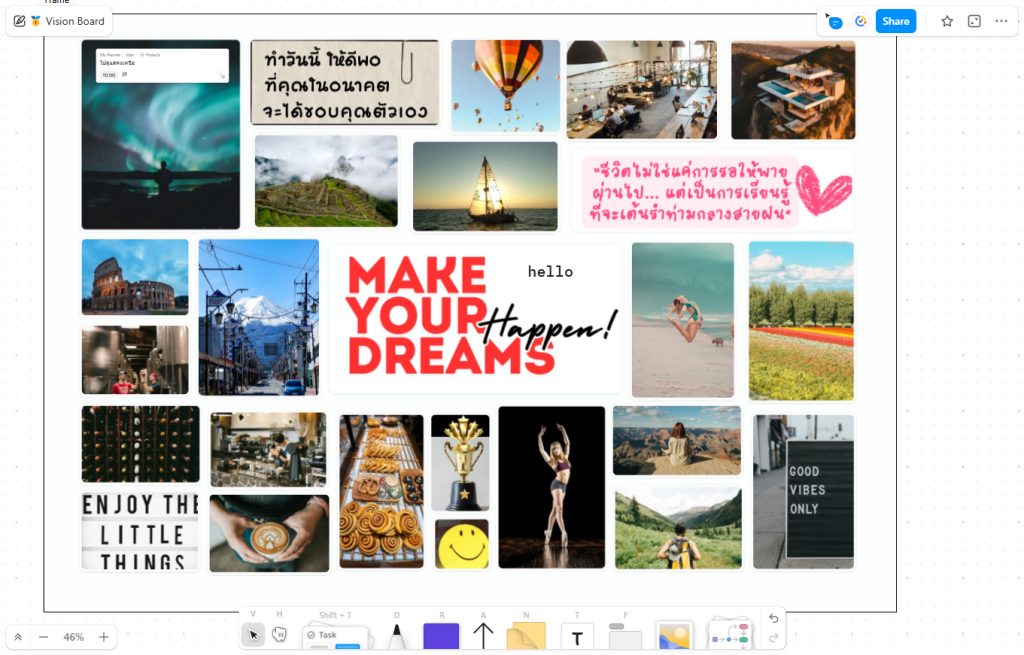Open the flowchart templates tool
Viewport: 1024px width, 655px height.
730,635
